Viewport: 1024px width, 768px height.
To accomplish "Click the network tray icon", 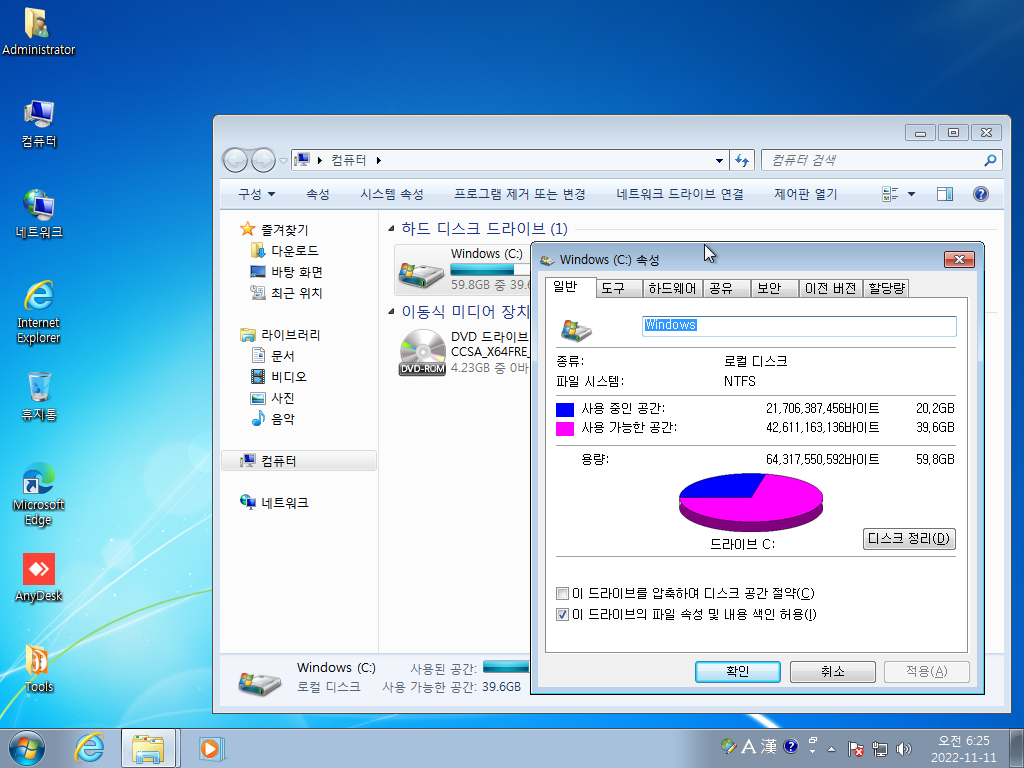I will [880, 748].
